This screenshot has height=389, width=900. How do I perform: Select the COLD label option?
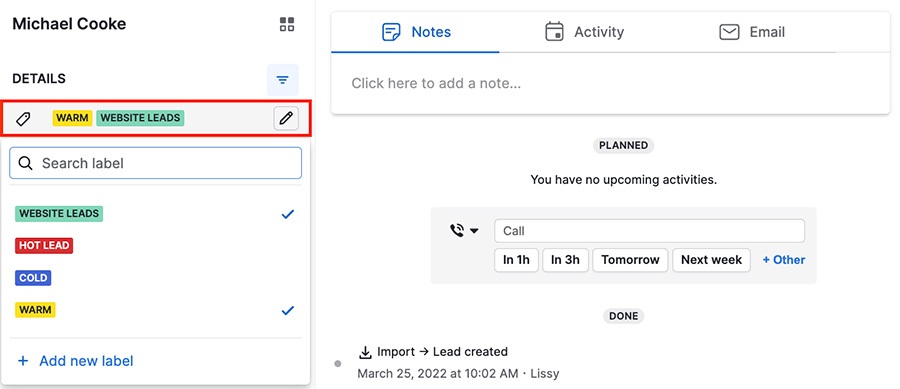coord(33,278)
